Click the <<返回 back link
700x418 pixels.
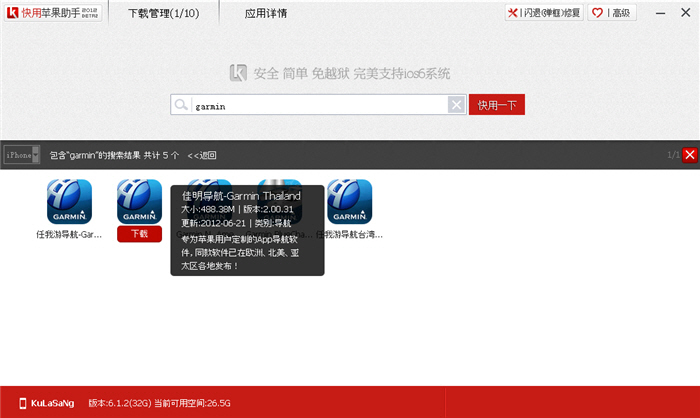click(202, 155)
